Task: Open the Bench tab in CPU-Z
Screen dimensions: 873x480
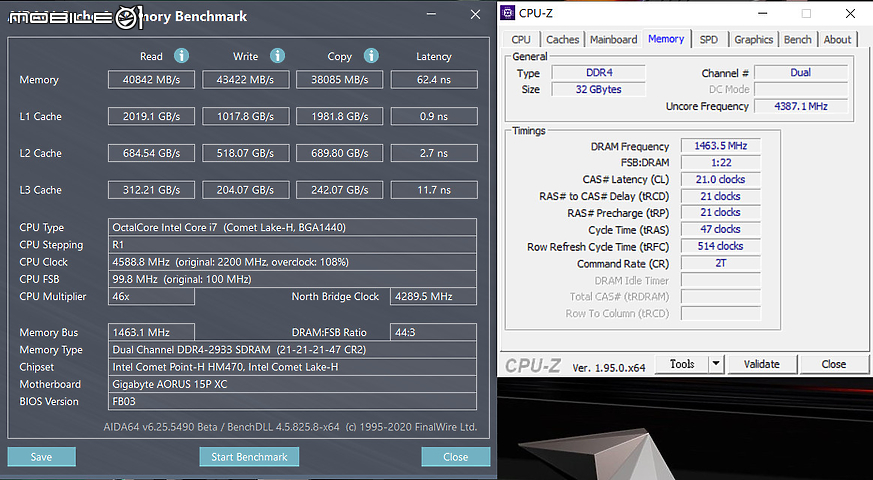Action: (797, 40)
